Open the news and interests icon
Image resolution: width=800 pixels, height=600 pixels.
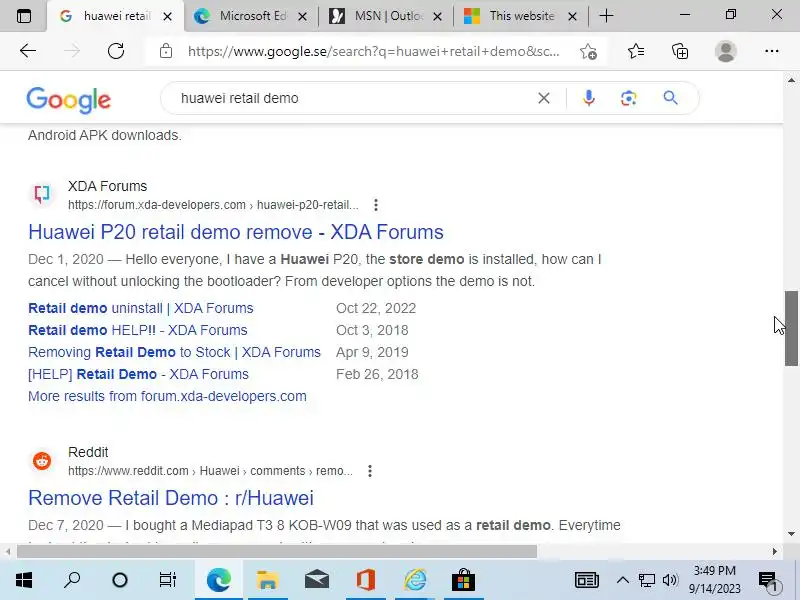tap(587, 580)
